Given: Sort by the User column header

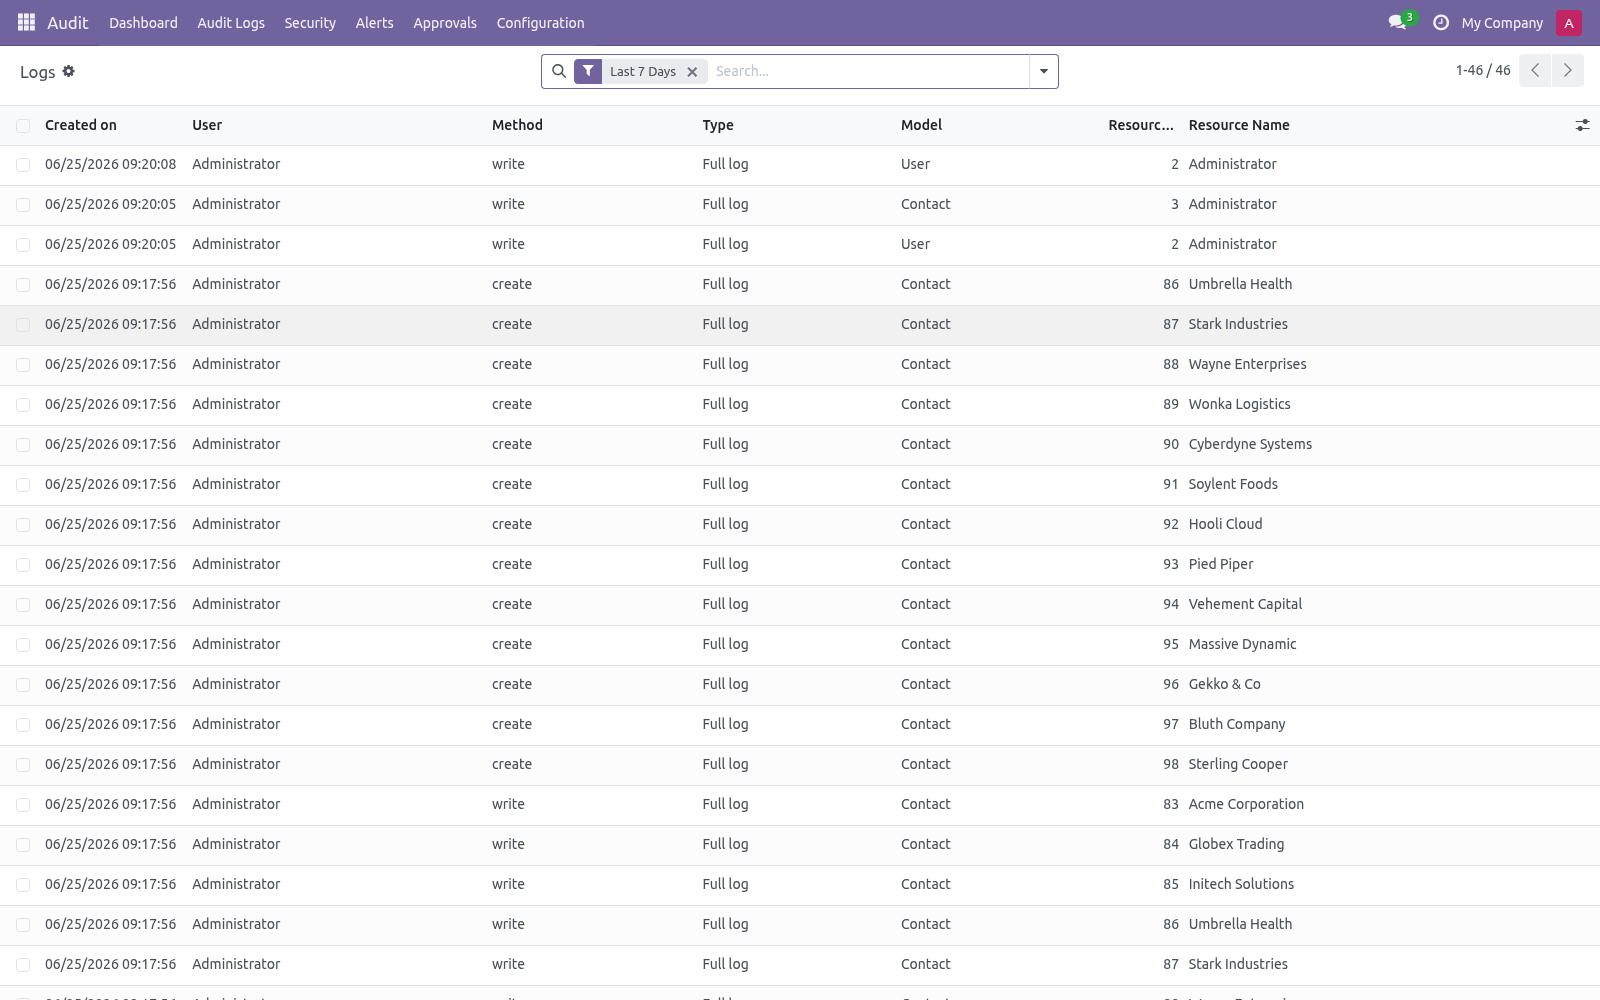Looking at the screenshot, I should (207, 125).
